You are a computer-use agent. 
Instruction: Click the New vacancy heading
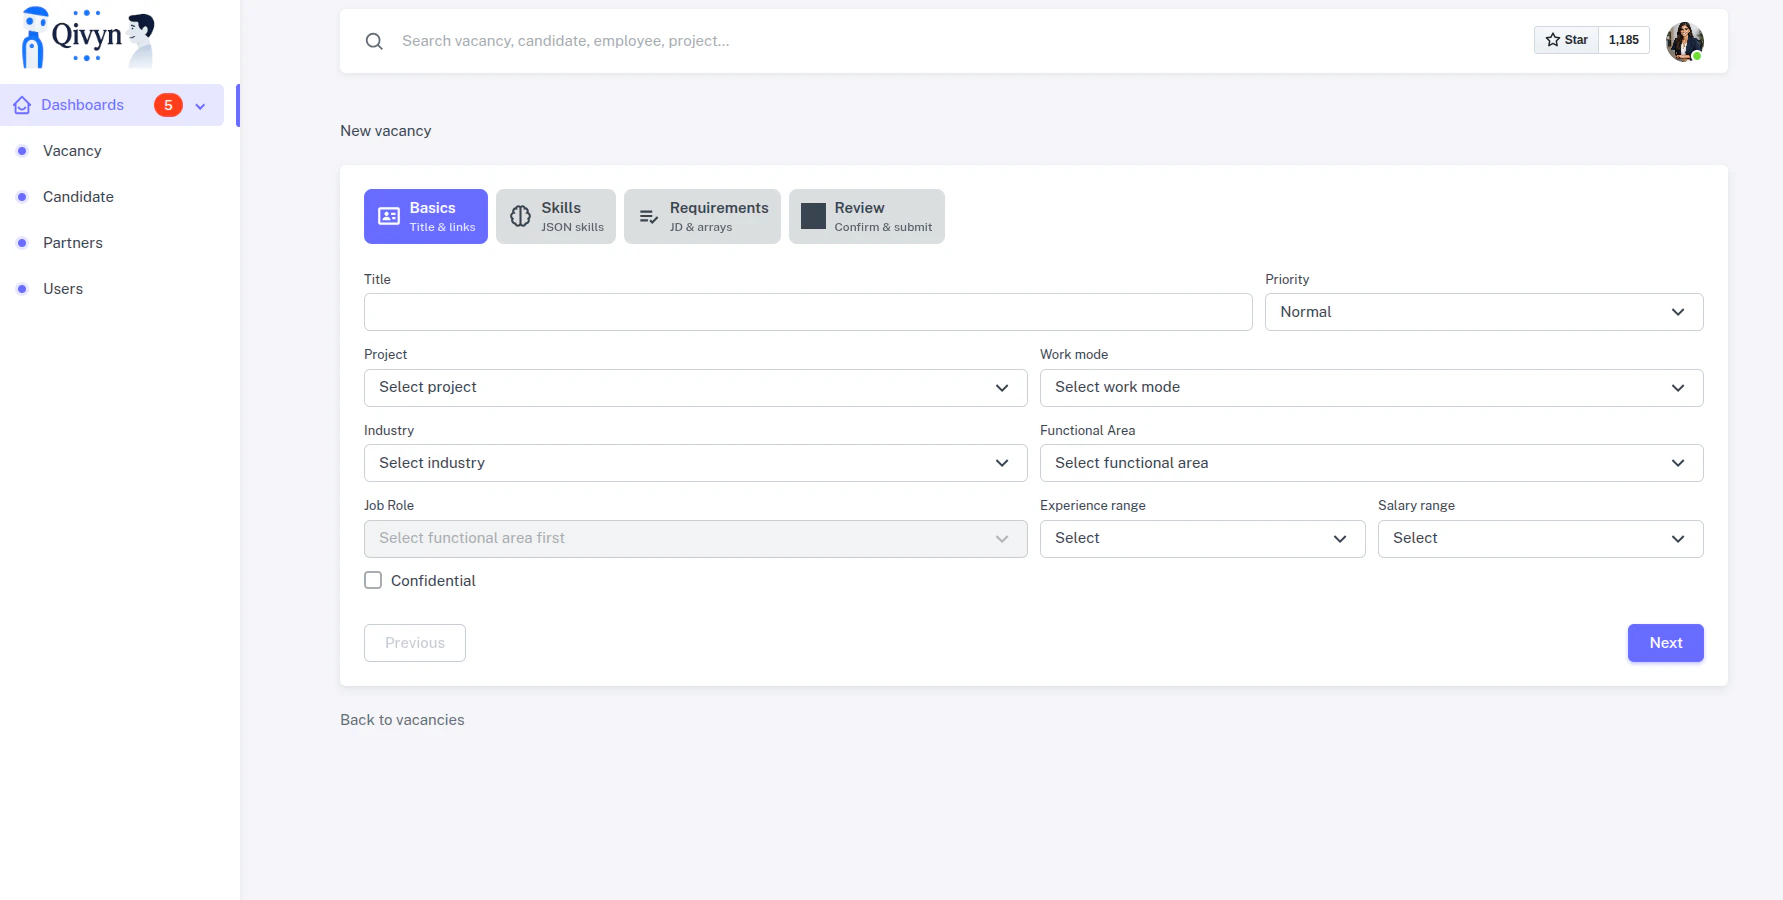pyautogui.click(x=386, y=131)
